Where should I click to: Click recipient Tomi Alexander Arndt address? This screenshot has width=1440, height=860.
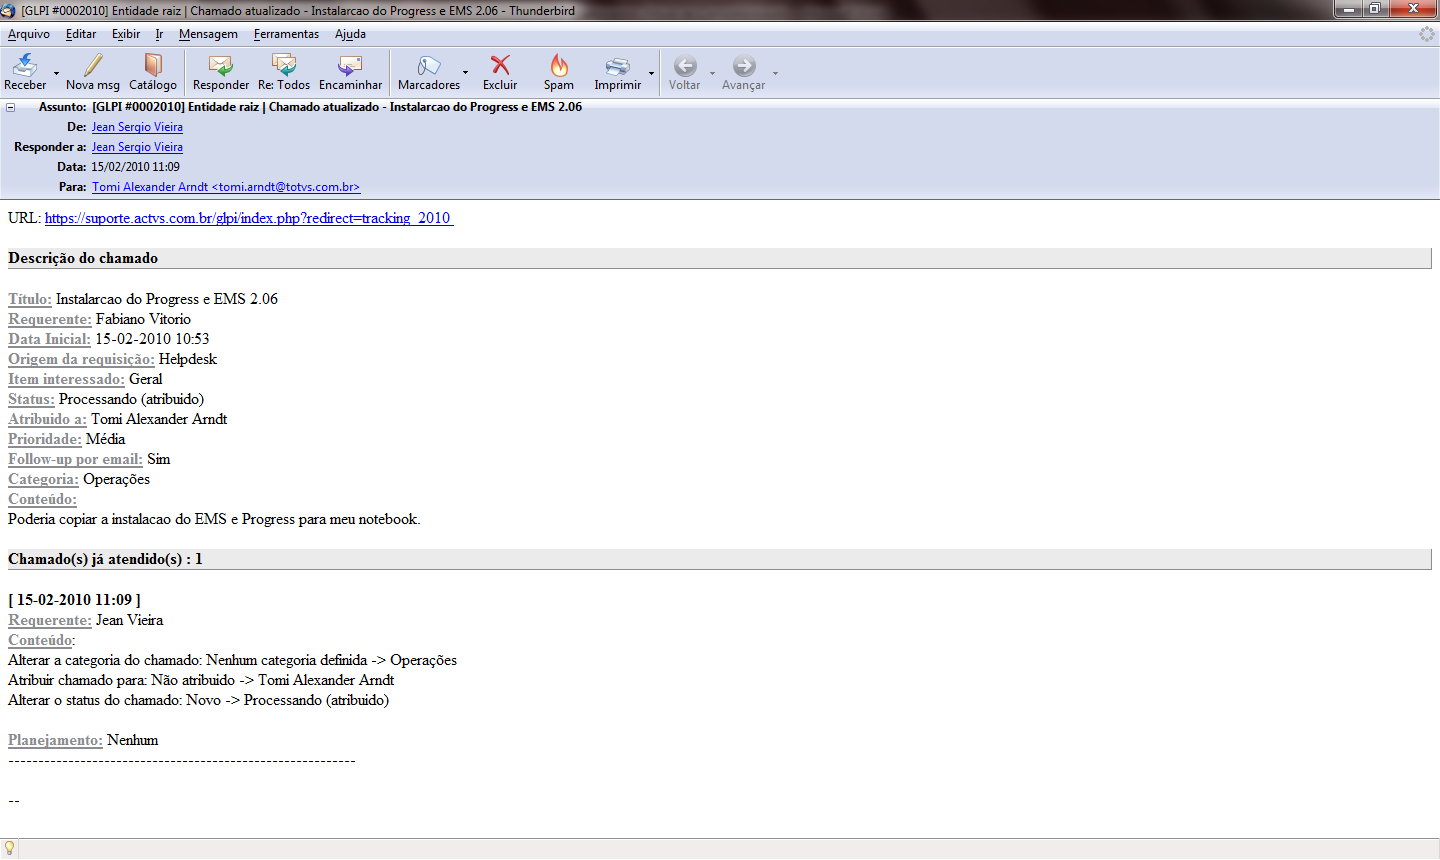coord(226,187)
